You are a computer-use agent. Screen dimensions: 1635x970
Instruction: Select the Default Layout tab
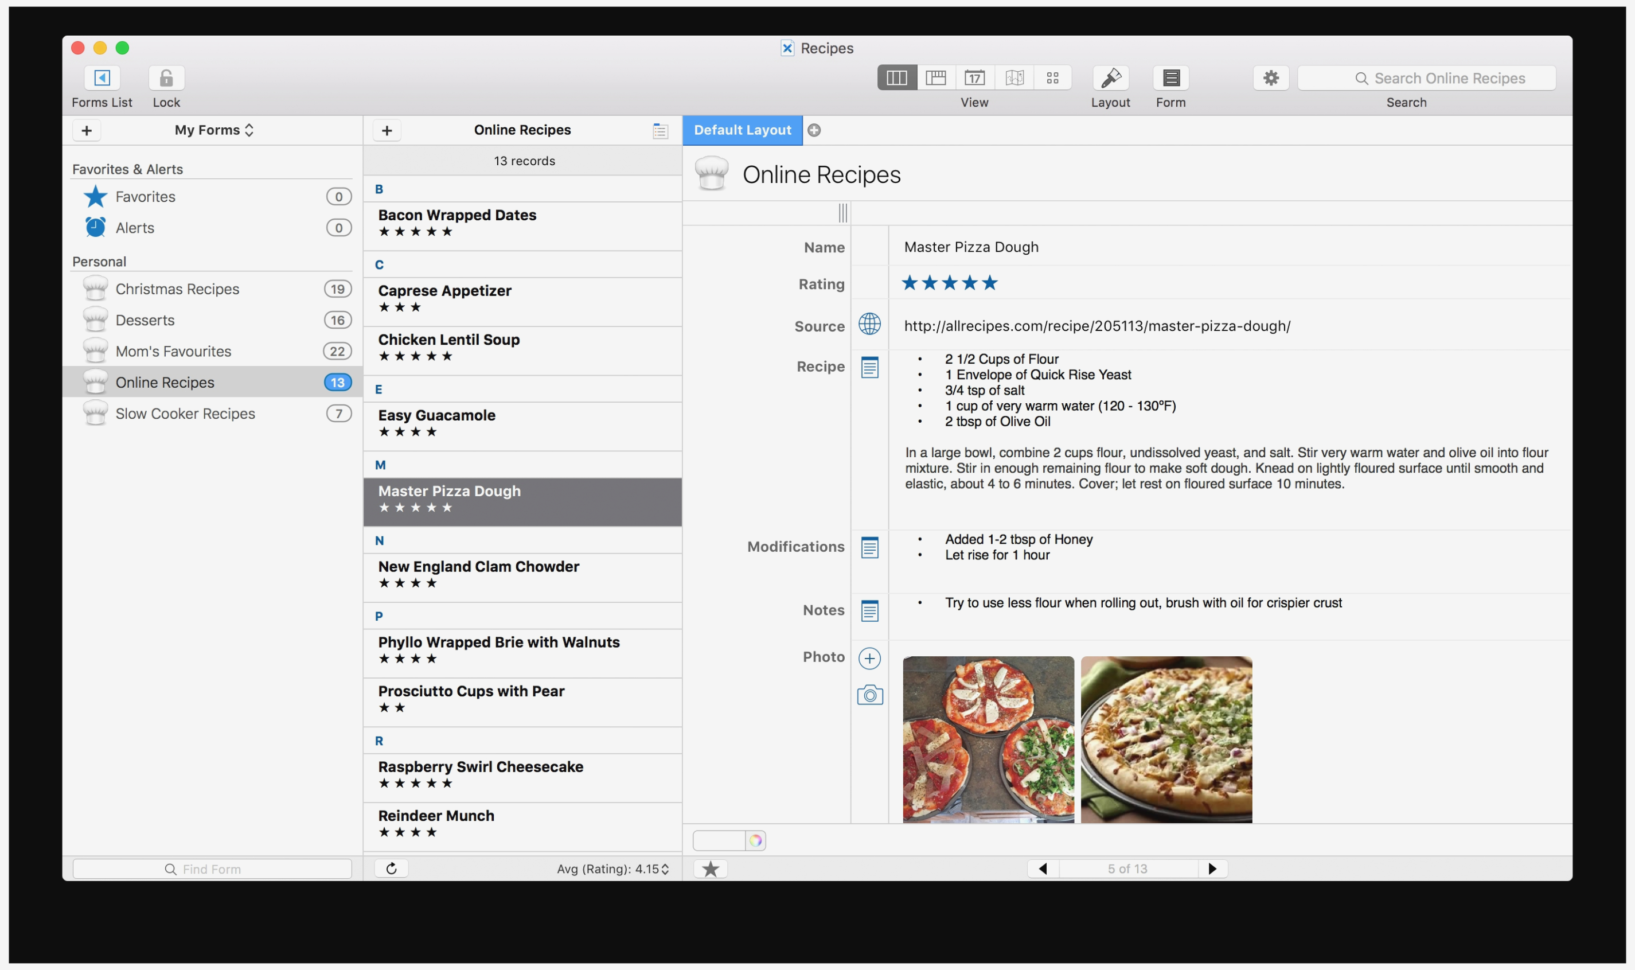click(741, 130)
